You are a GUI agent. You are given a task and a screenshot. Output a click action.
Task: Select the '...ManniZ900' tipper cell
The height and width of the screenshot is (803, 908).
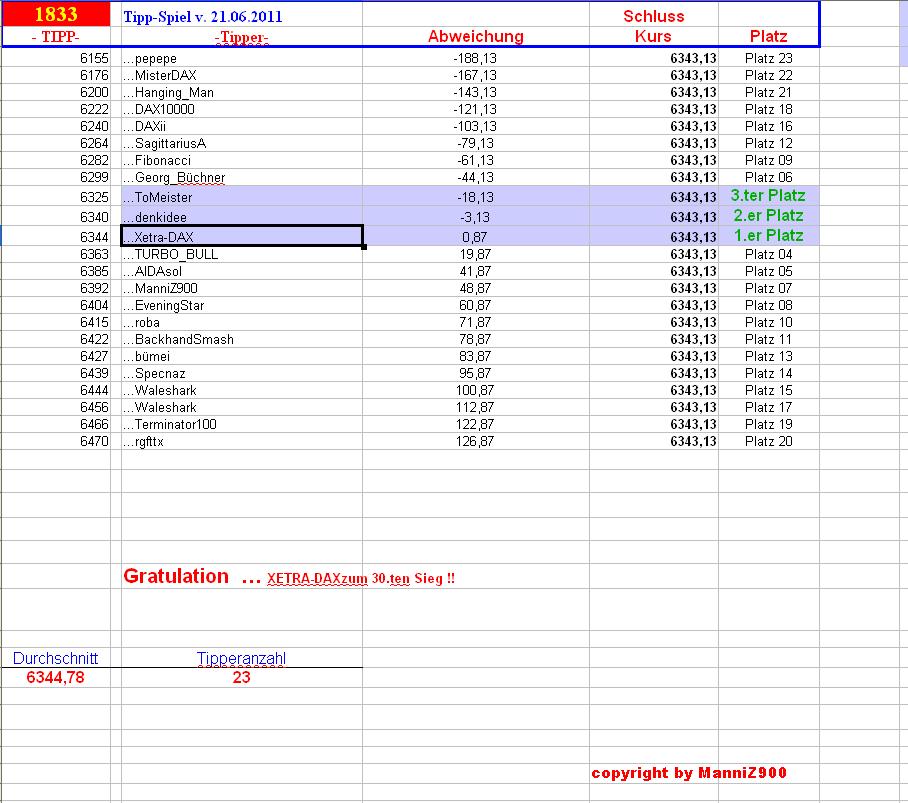coord(241,288)
